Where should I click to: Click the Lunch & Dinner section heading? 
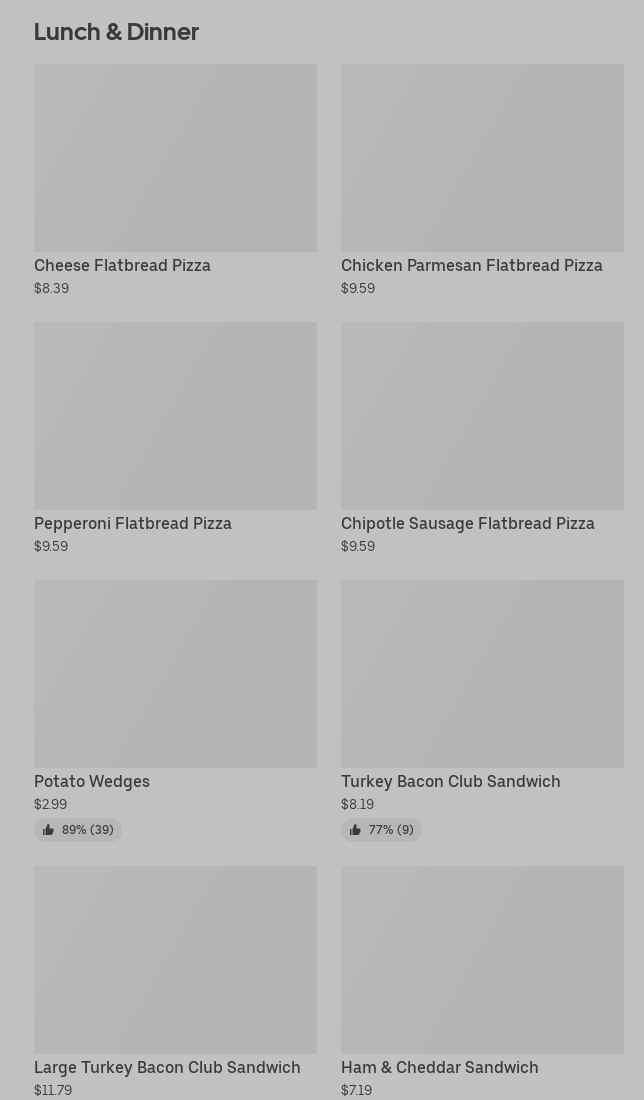116,32
